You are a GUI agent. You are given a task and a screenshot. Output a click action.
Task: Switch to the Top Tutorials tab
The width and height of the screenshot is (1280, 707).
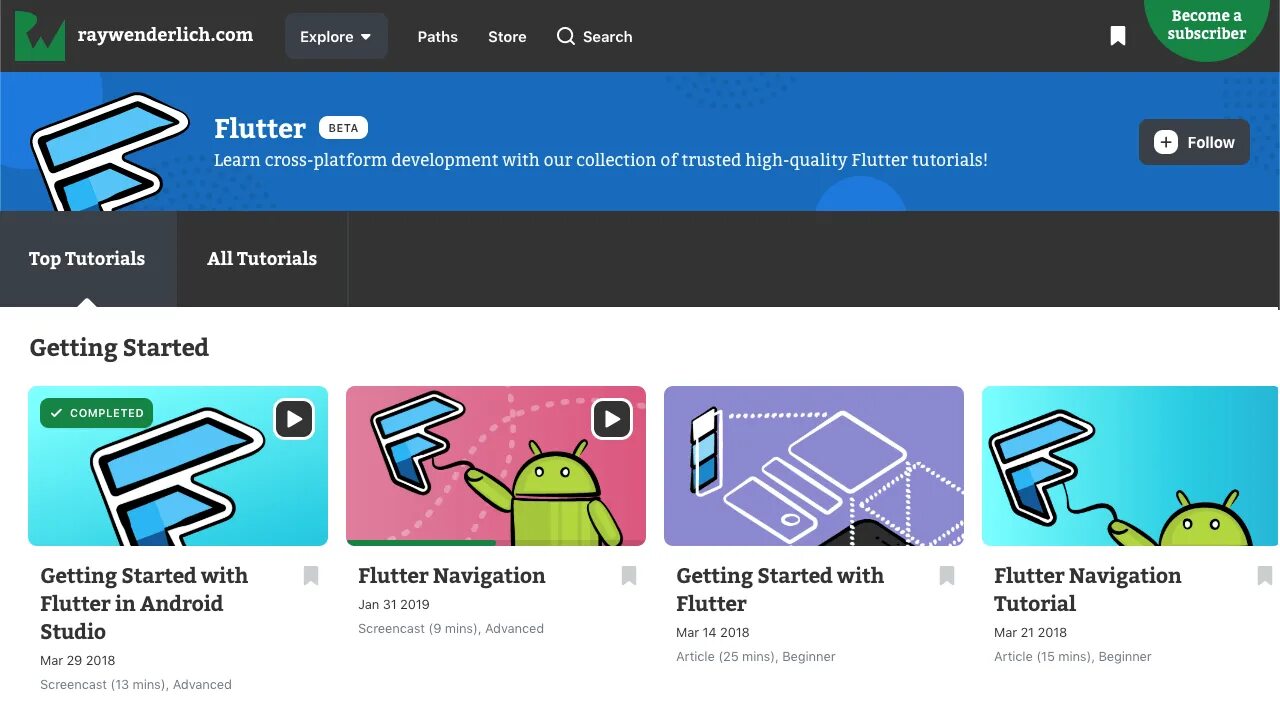tap(87, 259)
